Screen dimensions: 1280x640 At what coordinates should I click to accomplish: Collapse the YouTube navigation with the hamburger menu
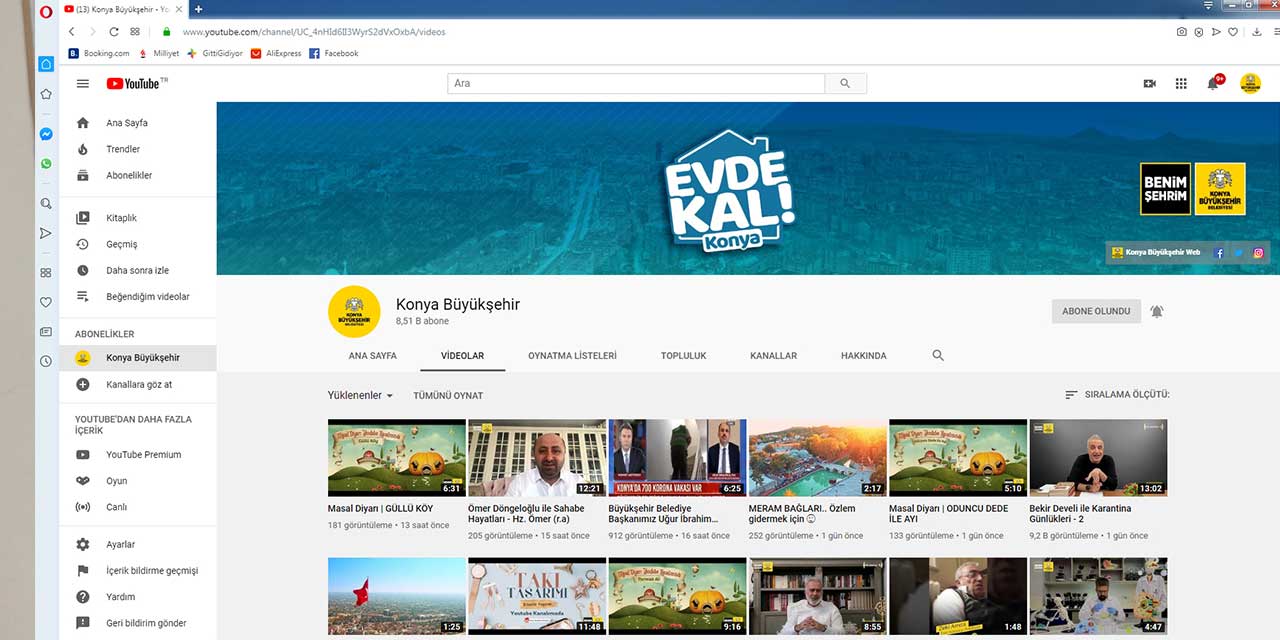point(83,84)
